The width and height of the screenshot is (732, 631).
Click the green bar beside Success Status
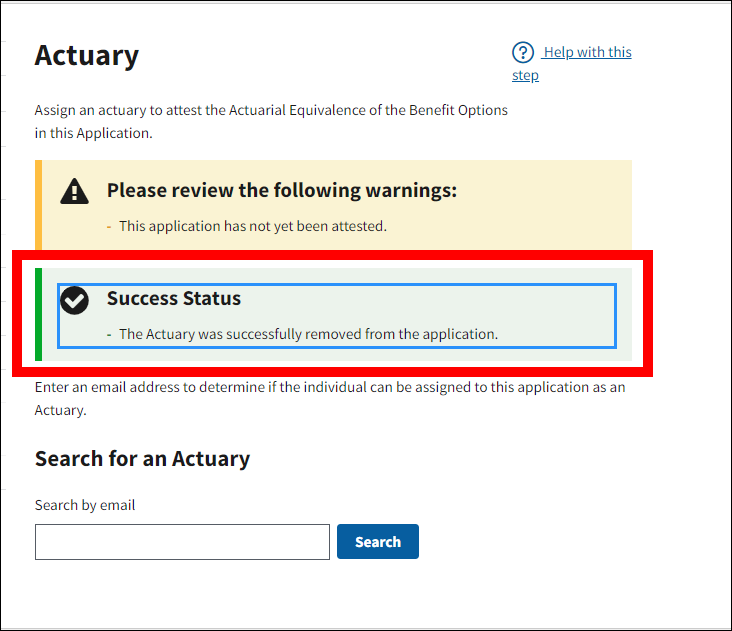tap(38, 314)
